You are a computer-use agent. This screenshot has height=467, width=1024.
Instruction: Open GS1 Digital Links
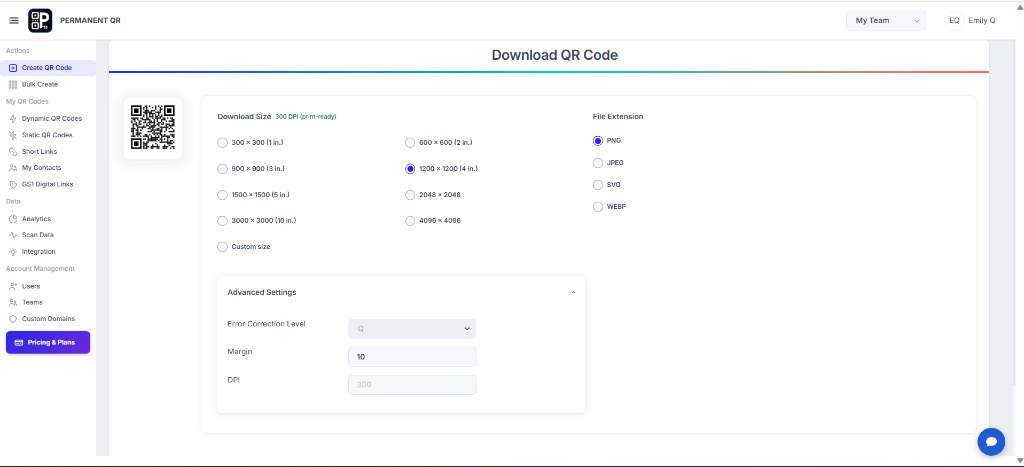coord(48,184)
